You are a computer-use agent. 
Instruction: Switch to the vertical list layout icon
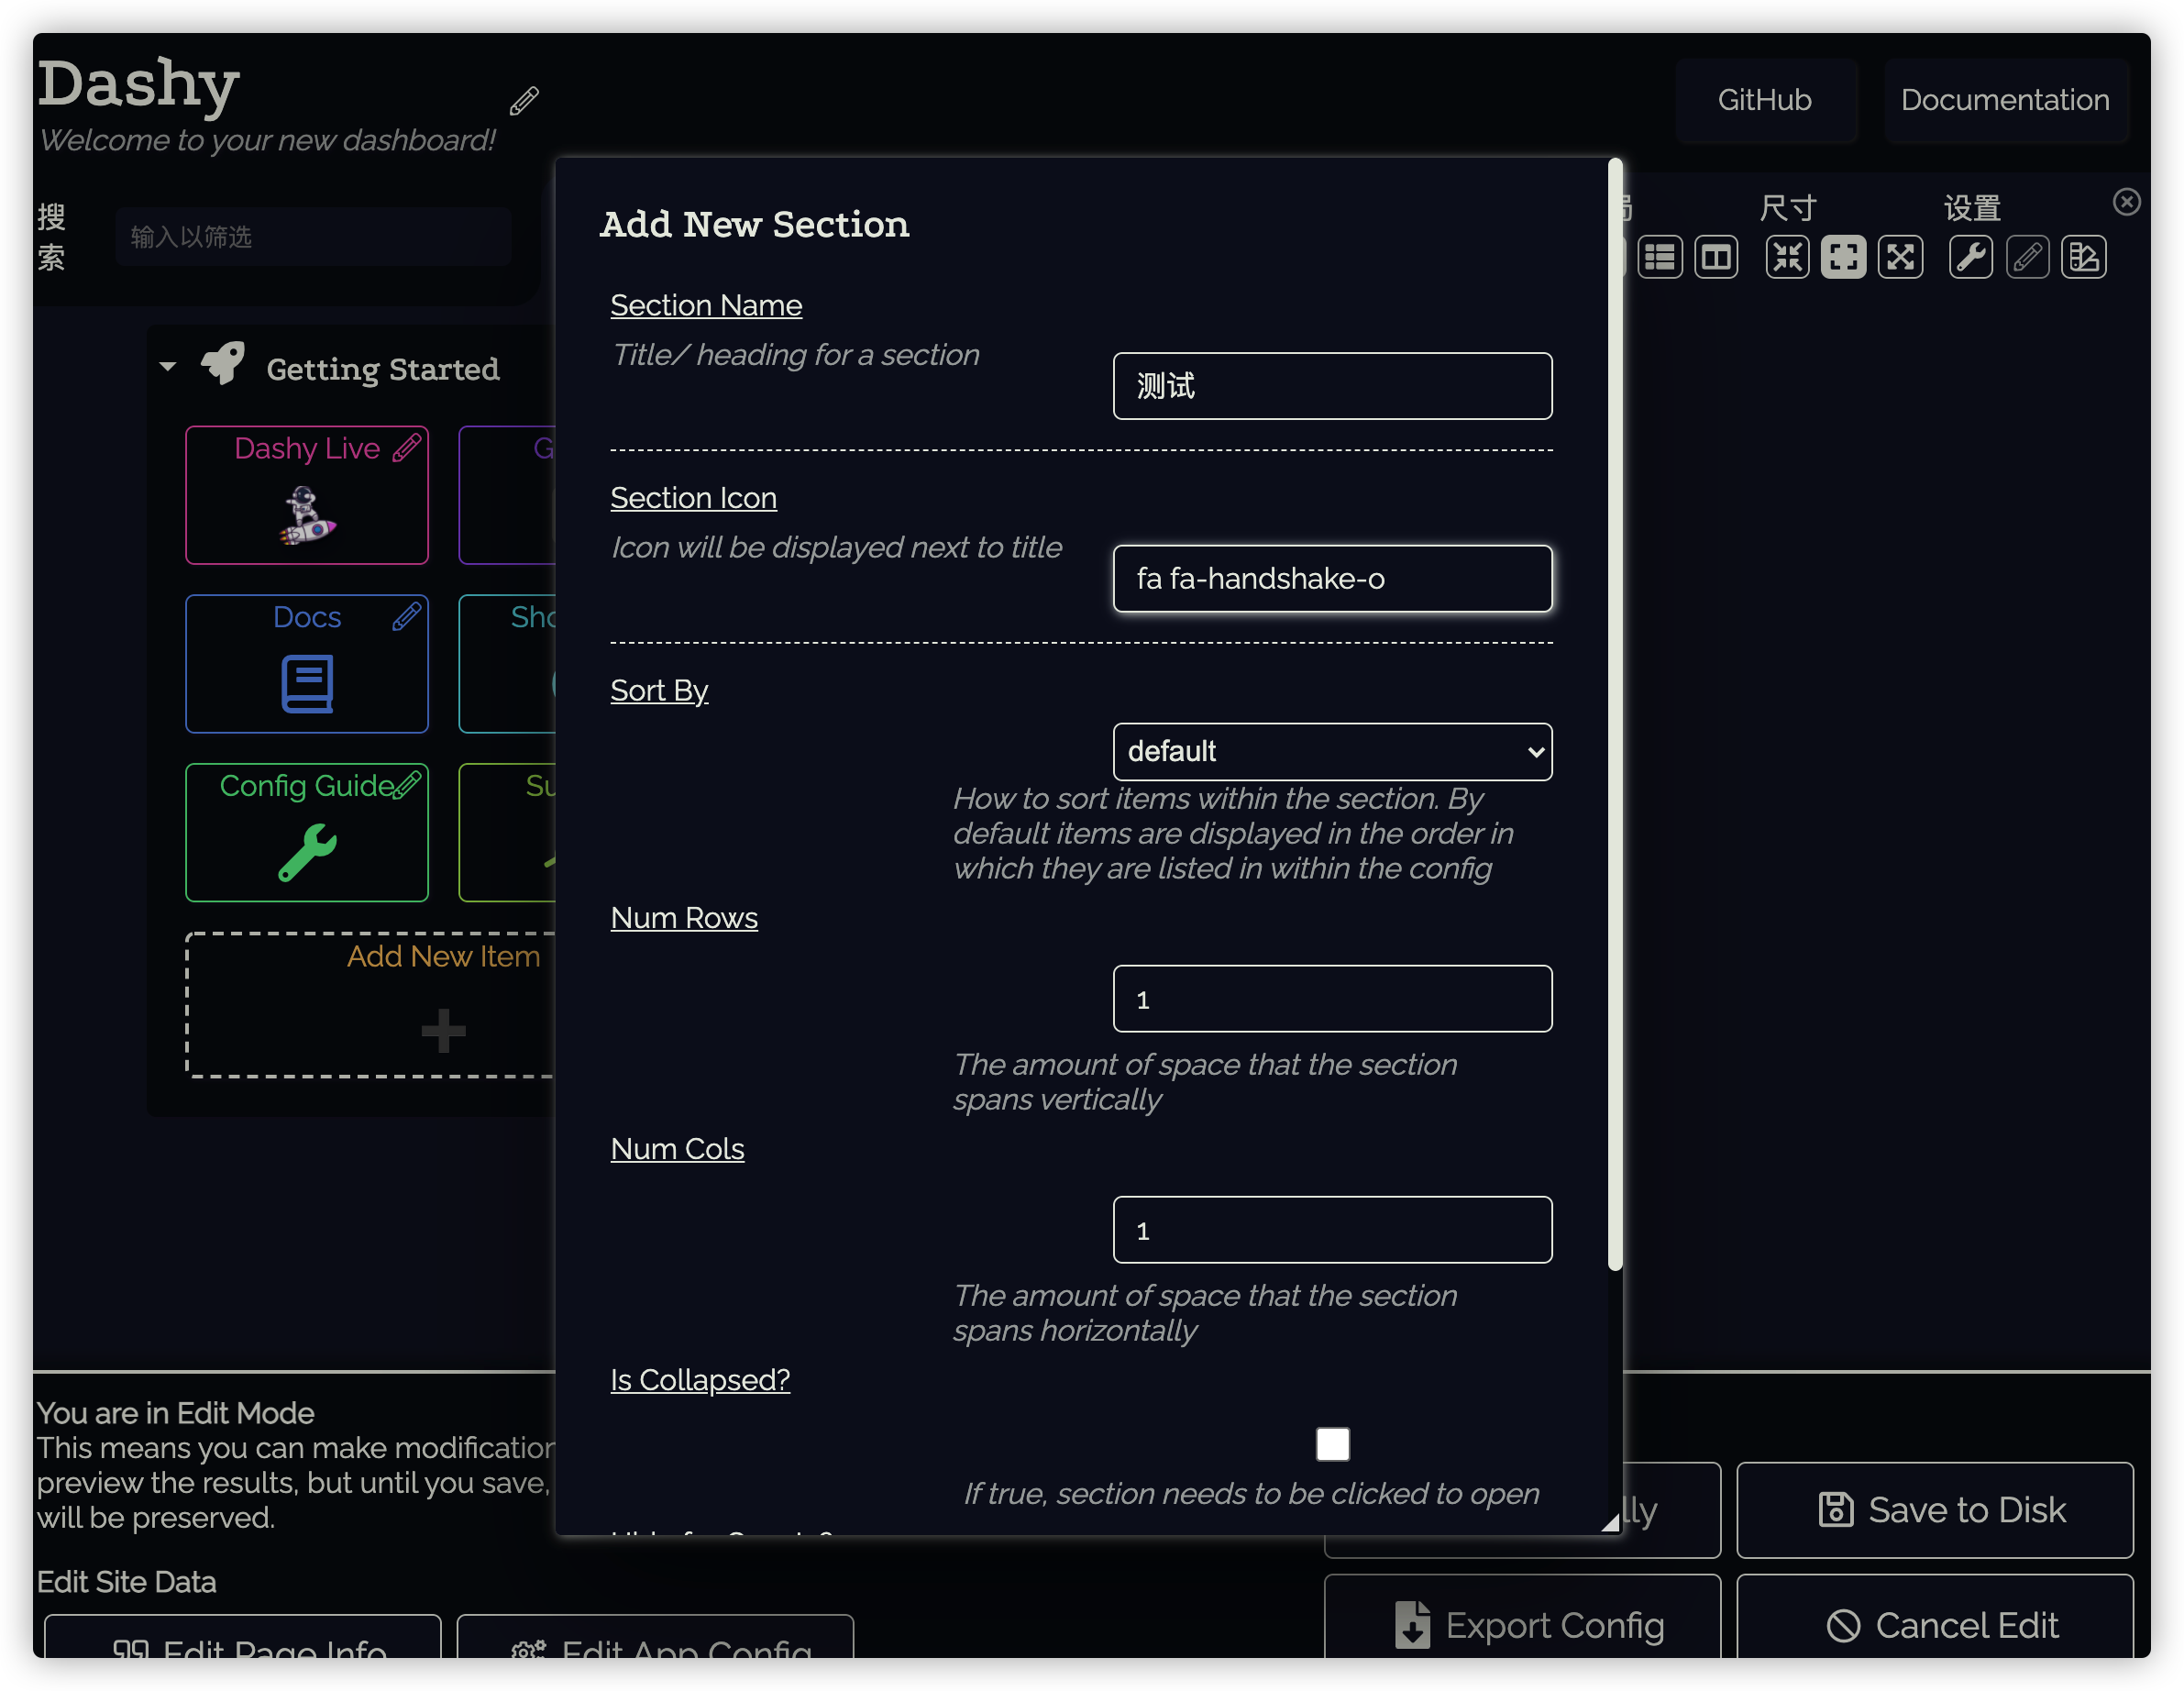pos(1660,258)
